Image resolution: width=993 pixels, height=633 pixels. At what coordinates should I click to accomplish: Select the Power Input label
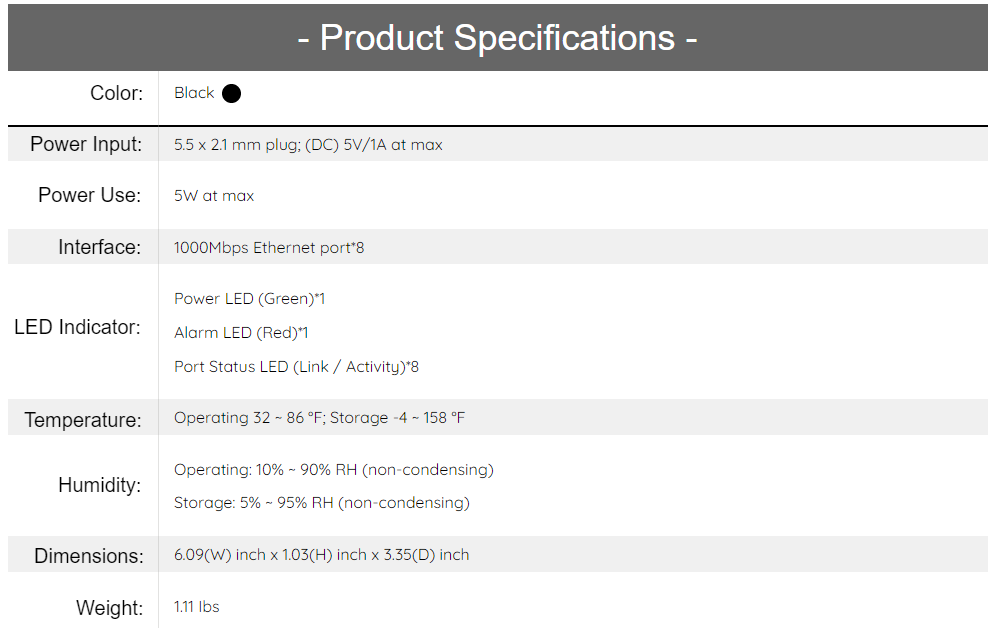click(x=86, y=144)
